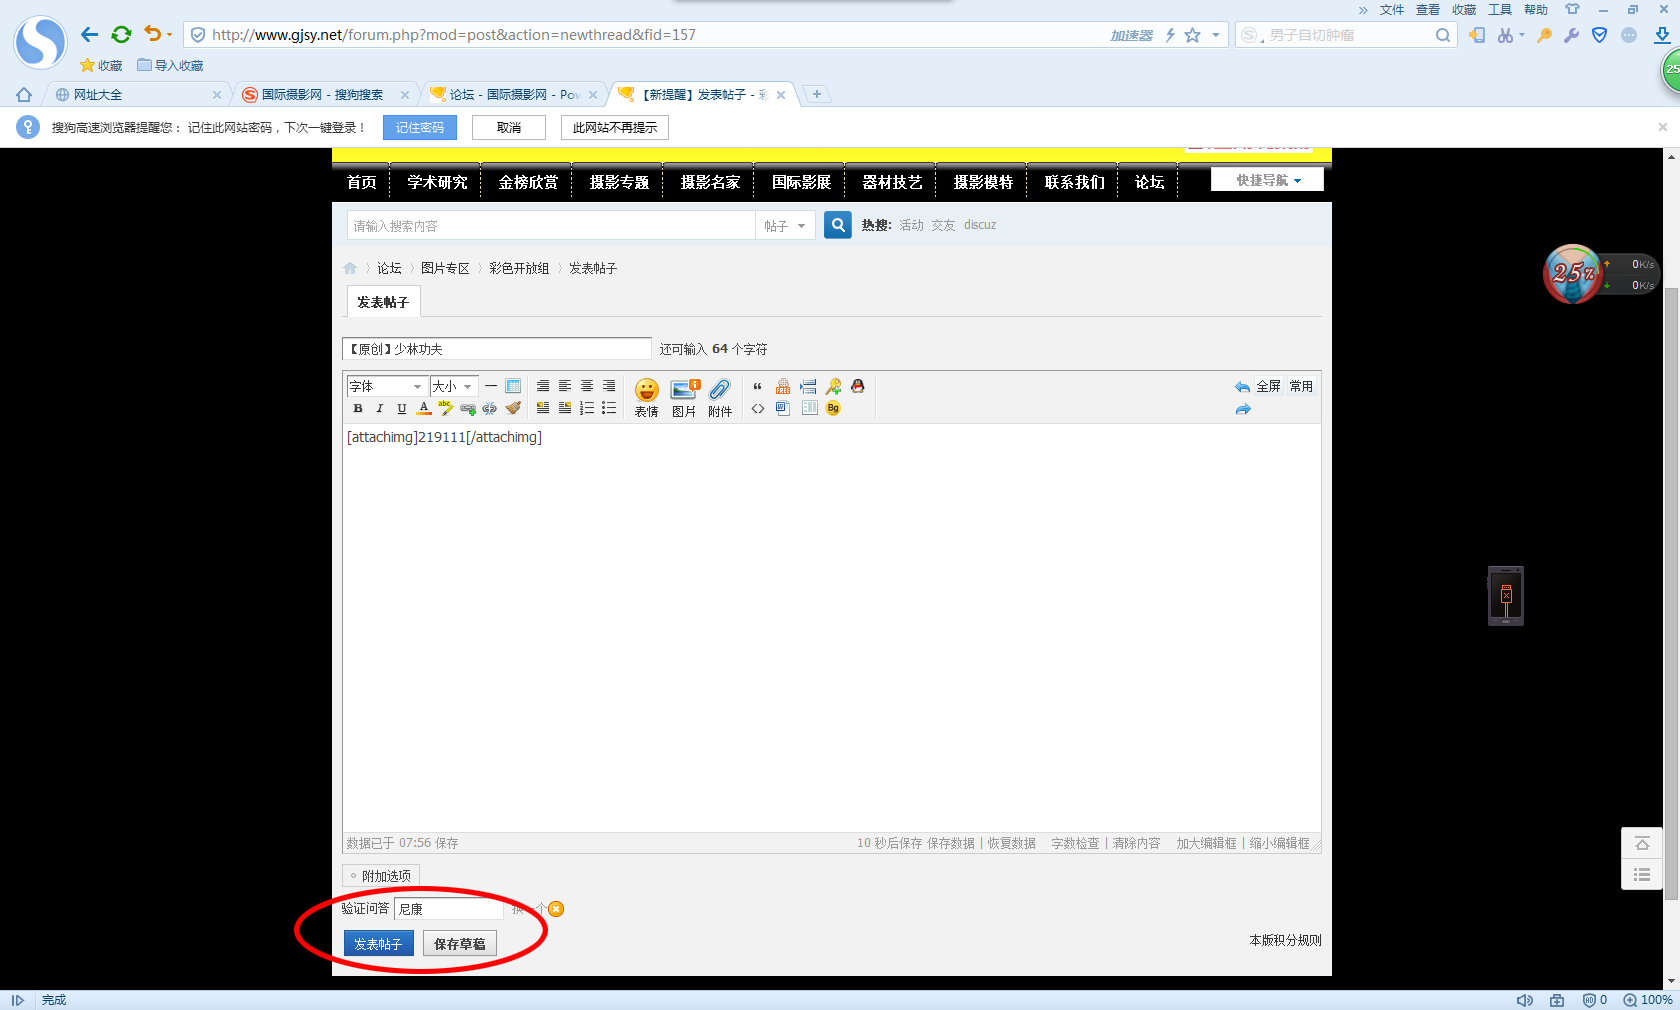Click the 保存草稿 save draft button
1680x1010 pixels.
tap(460, 944)
